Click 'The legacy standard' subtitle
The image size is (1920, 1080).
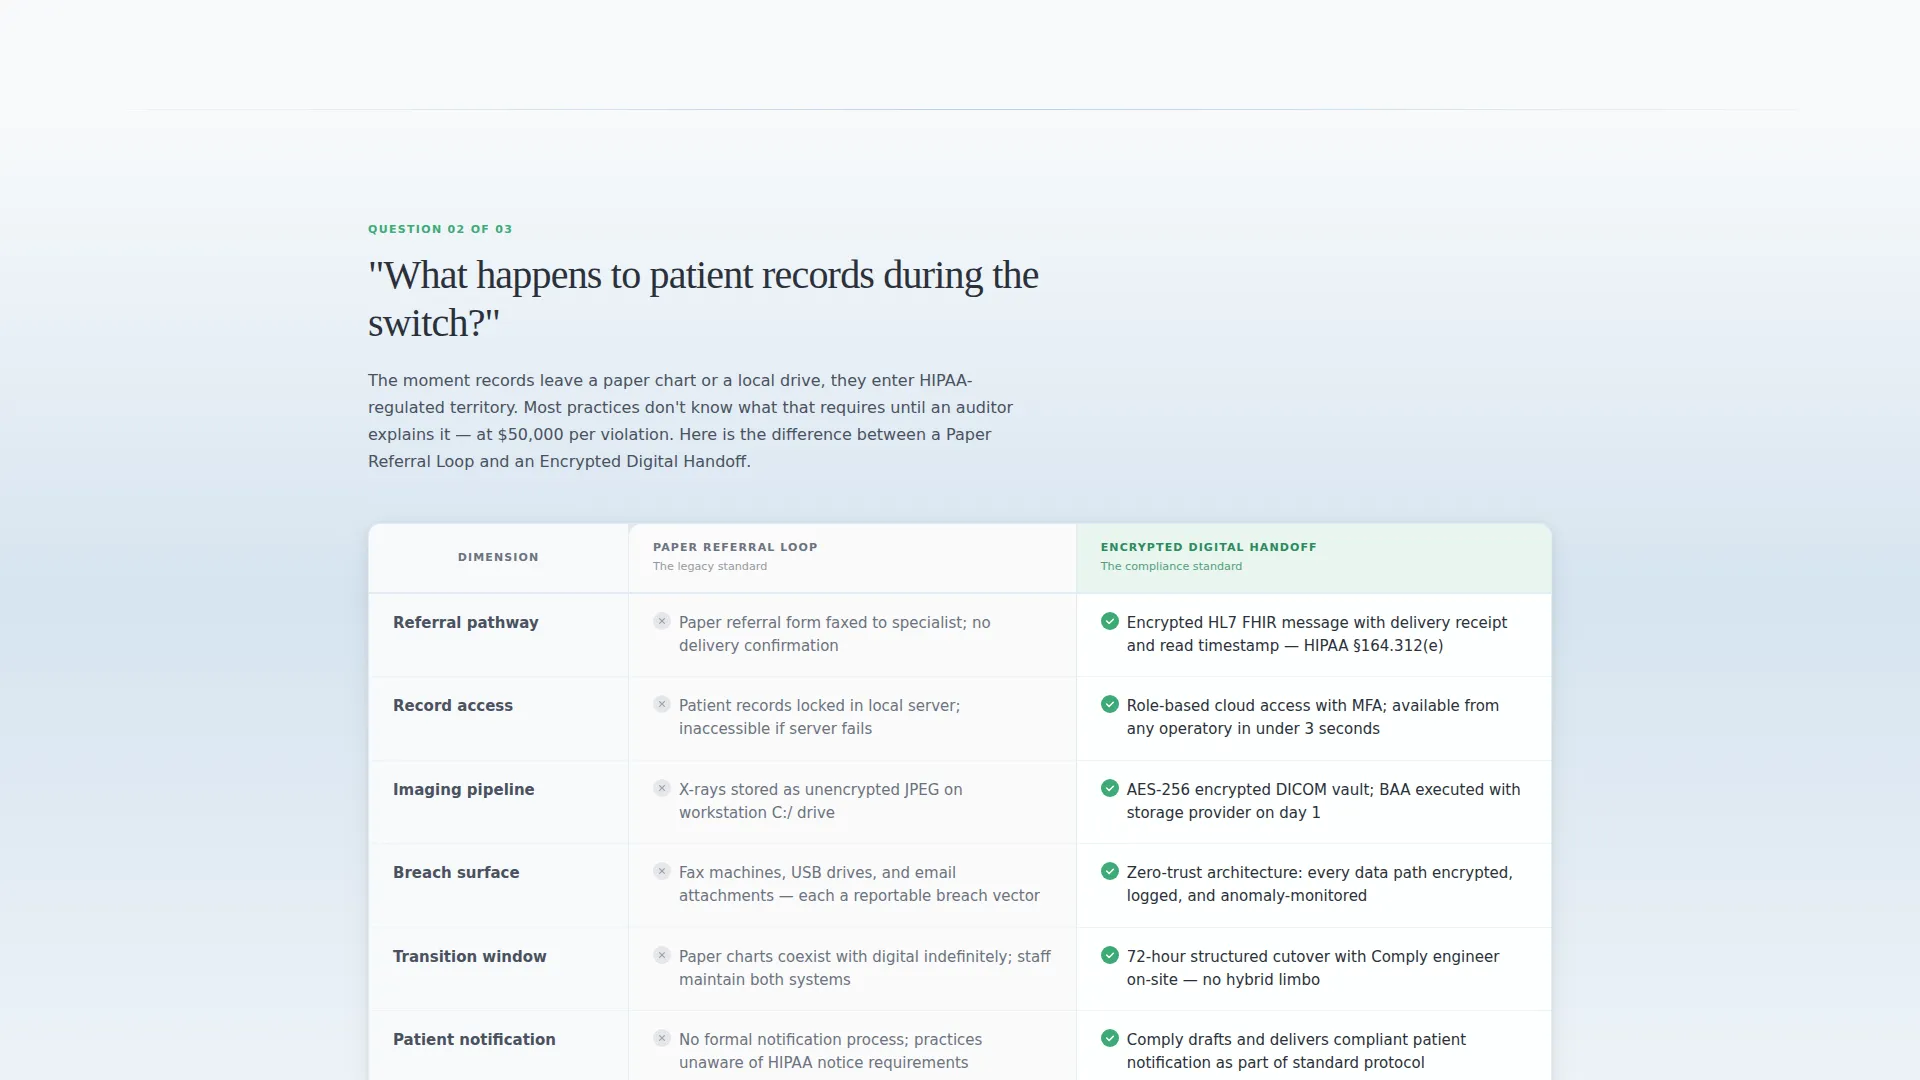pyautogui.click(x=710, y=566)
